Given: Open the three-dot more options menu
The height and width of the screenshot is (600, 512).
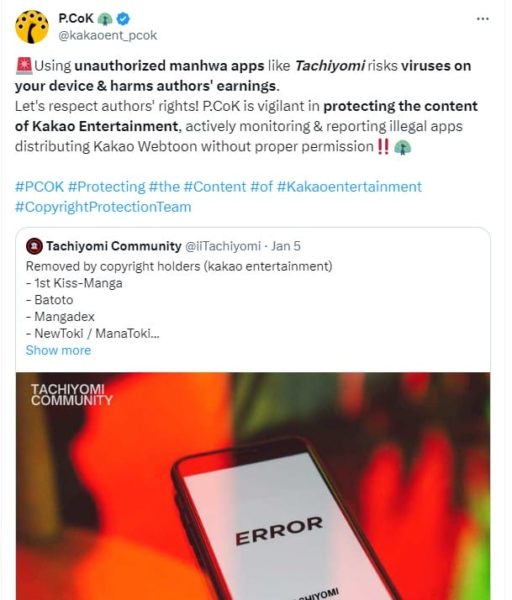Looking at the screenshot, I should pyautogui.click(x=483, y=18).
